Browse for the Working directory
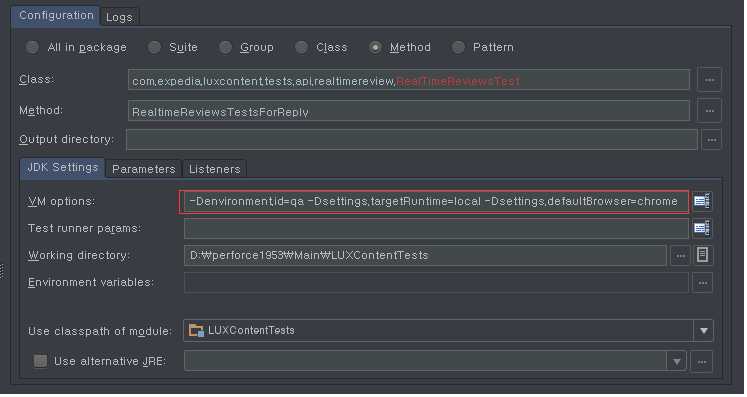 [x=680, y=256]
